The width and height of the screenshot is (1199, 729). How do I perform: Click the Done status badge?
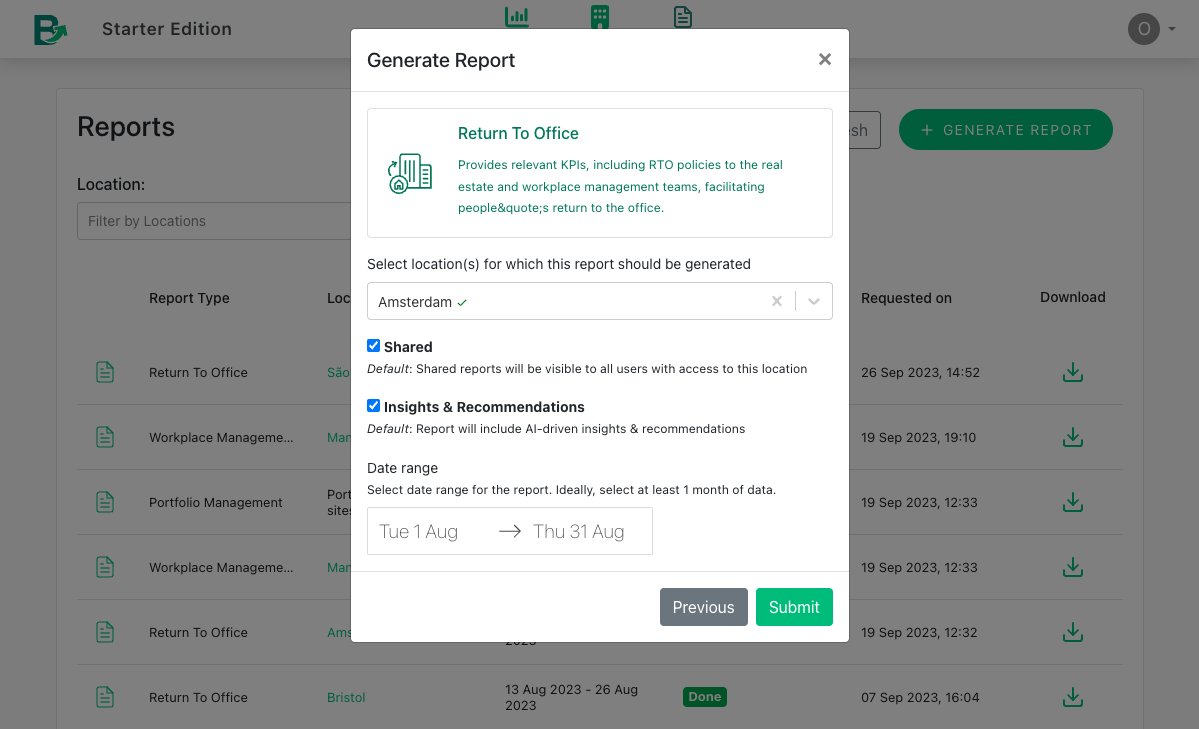[x=704, y=697]
